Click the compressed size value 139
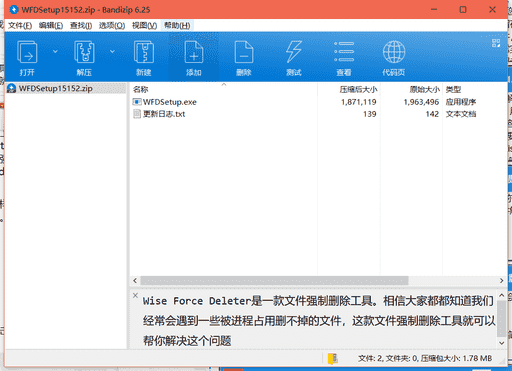 (370, 114)
